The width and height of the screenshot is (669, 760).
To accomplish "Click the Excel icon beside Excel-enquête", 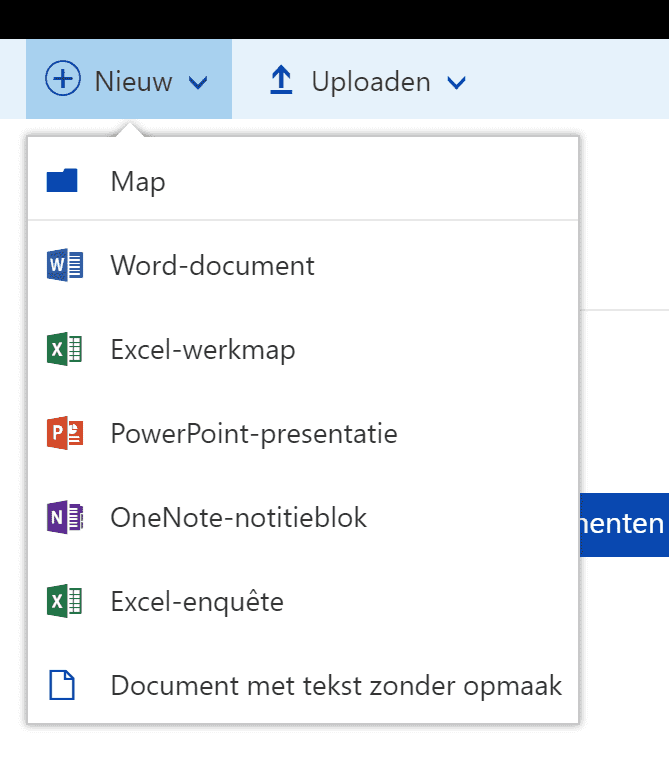I will tap(65, 601).
